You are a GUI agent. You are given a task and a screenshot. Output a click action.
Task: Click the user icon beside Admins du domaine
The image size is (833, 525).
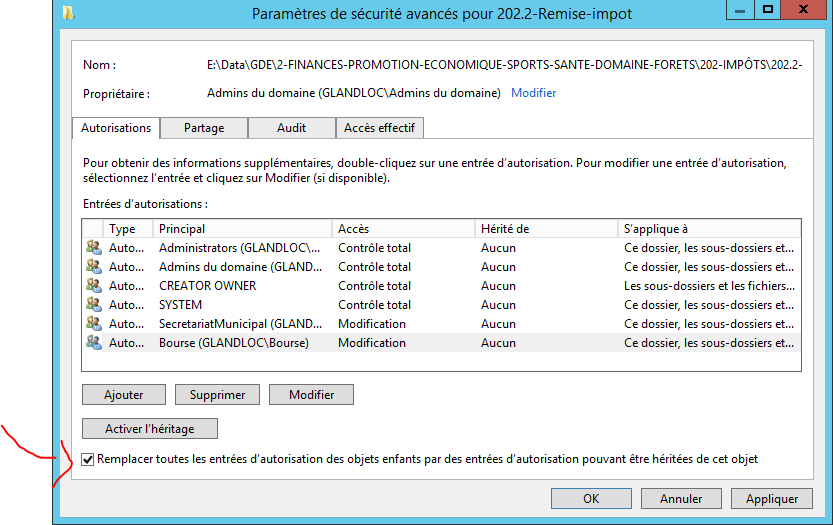(x=94, y=267)
